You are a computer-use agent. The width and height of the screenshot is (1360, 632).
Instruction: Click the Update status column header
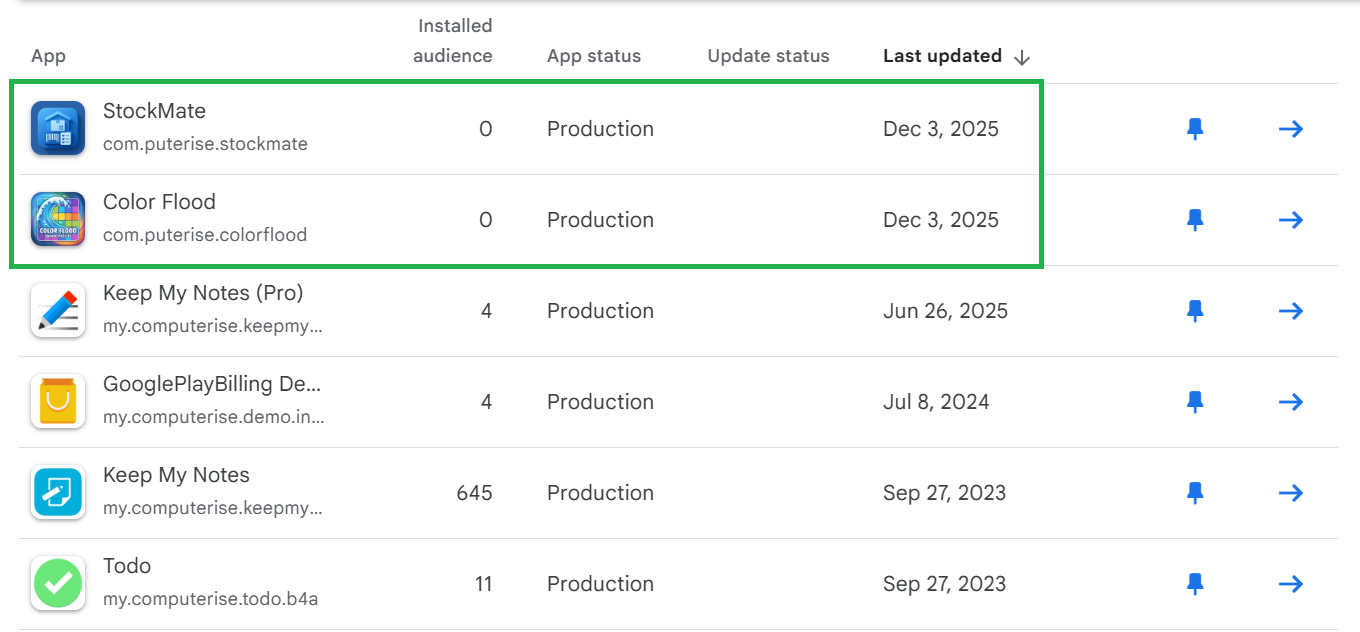click(x=768, y=56)
